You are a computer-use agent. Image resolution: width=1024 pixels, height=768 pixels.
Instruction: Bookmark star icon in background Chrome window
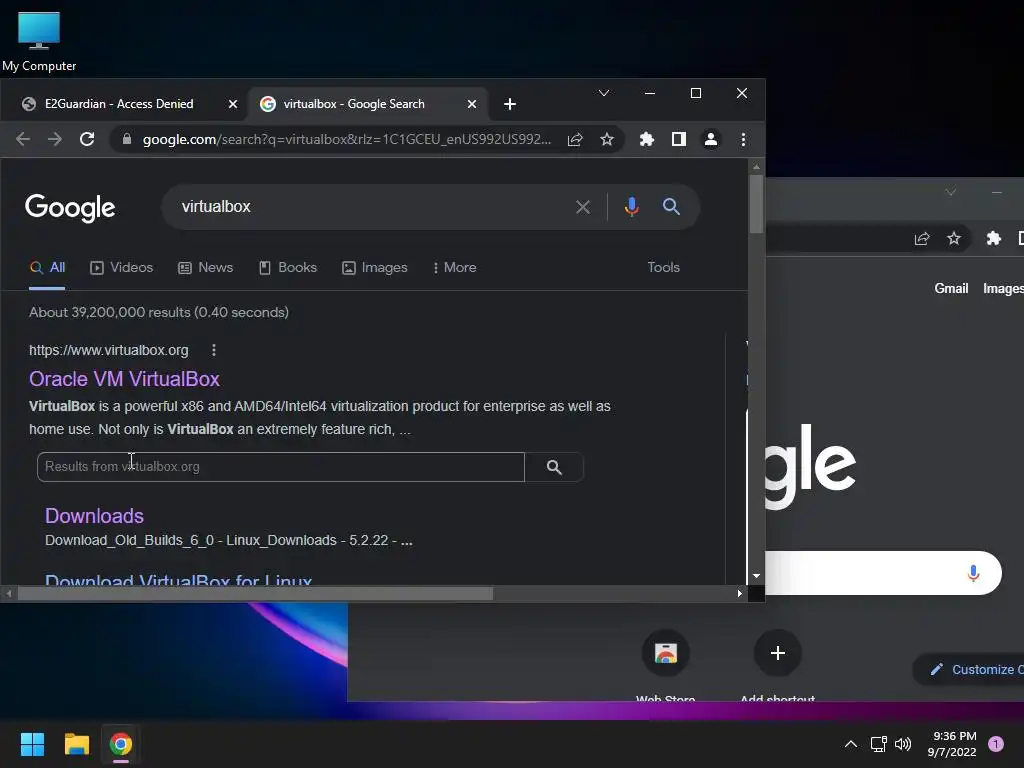(x=954, y=238)
